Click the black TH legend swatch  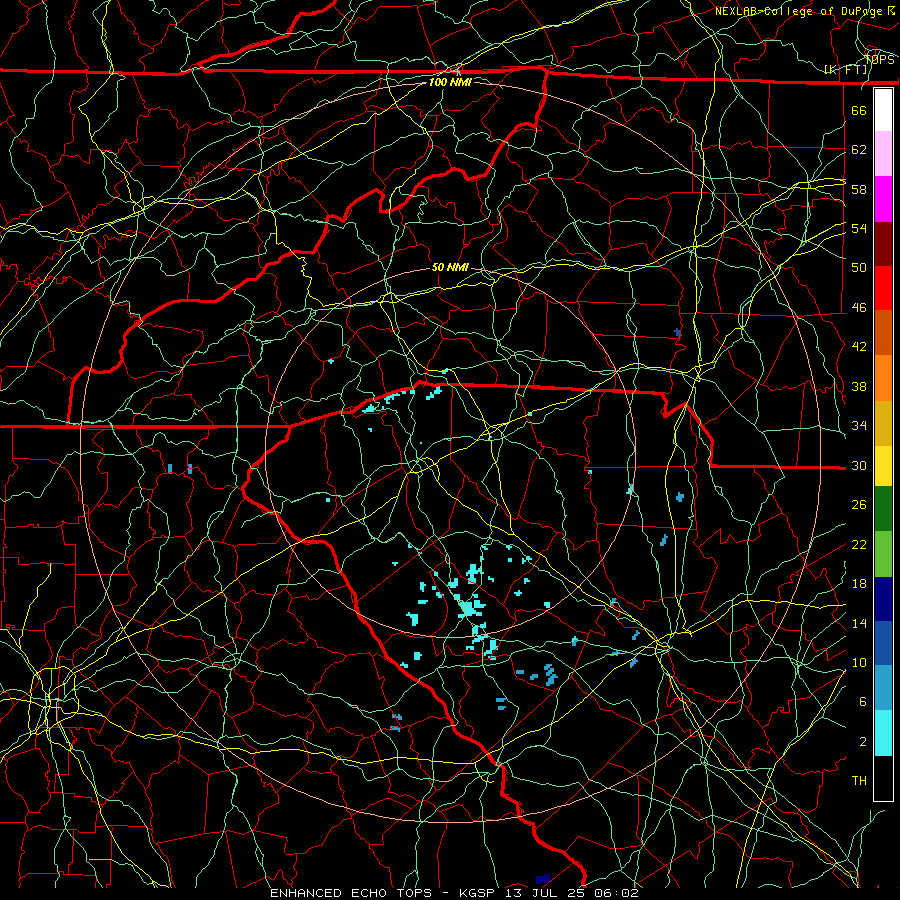(x=883, y=778)
